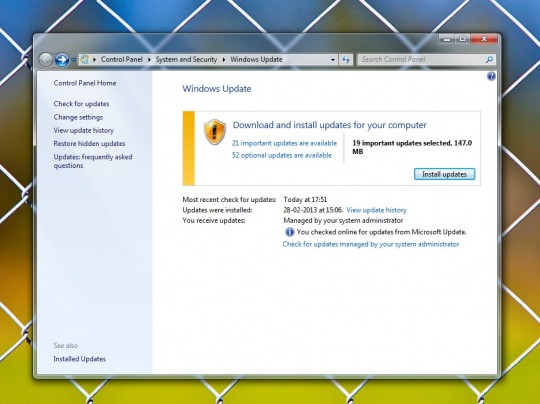Viewport: 540px width, 404px height.
Task: Open Control Panel Home link
Action: (x=85, y=83)
